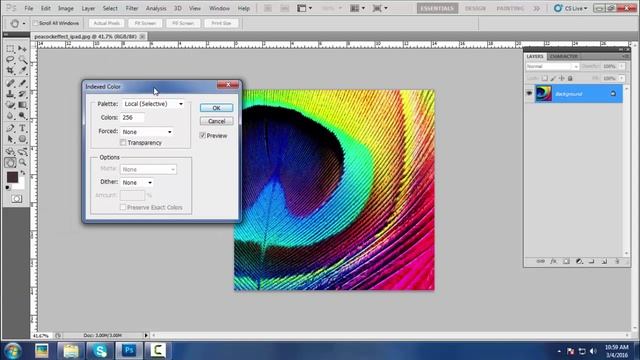
Task: Select the Zoom tool in toolbox
Action: point(22,162)
